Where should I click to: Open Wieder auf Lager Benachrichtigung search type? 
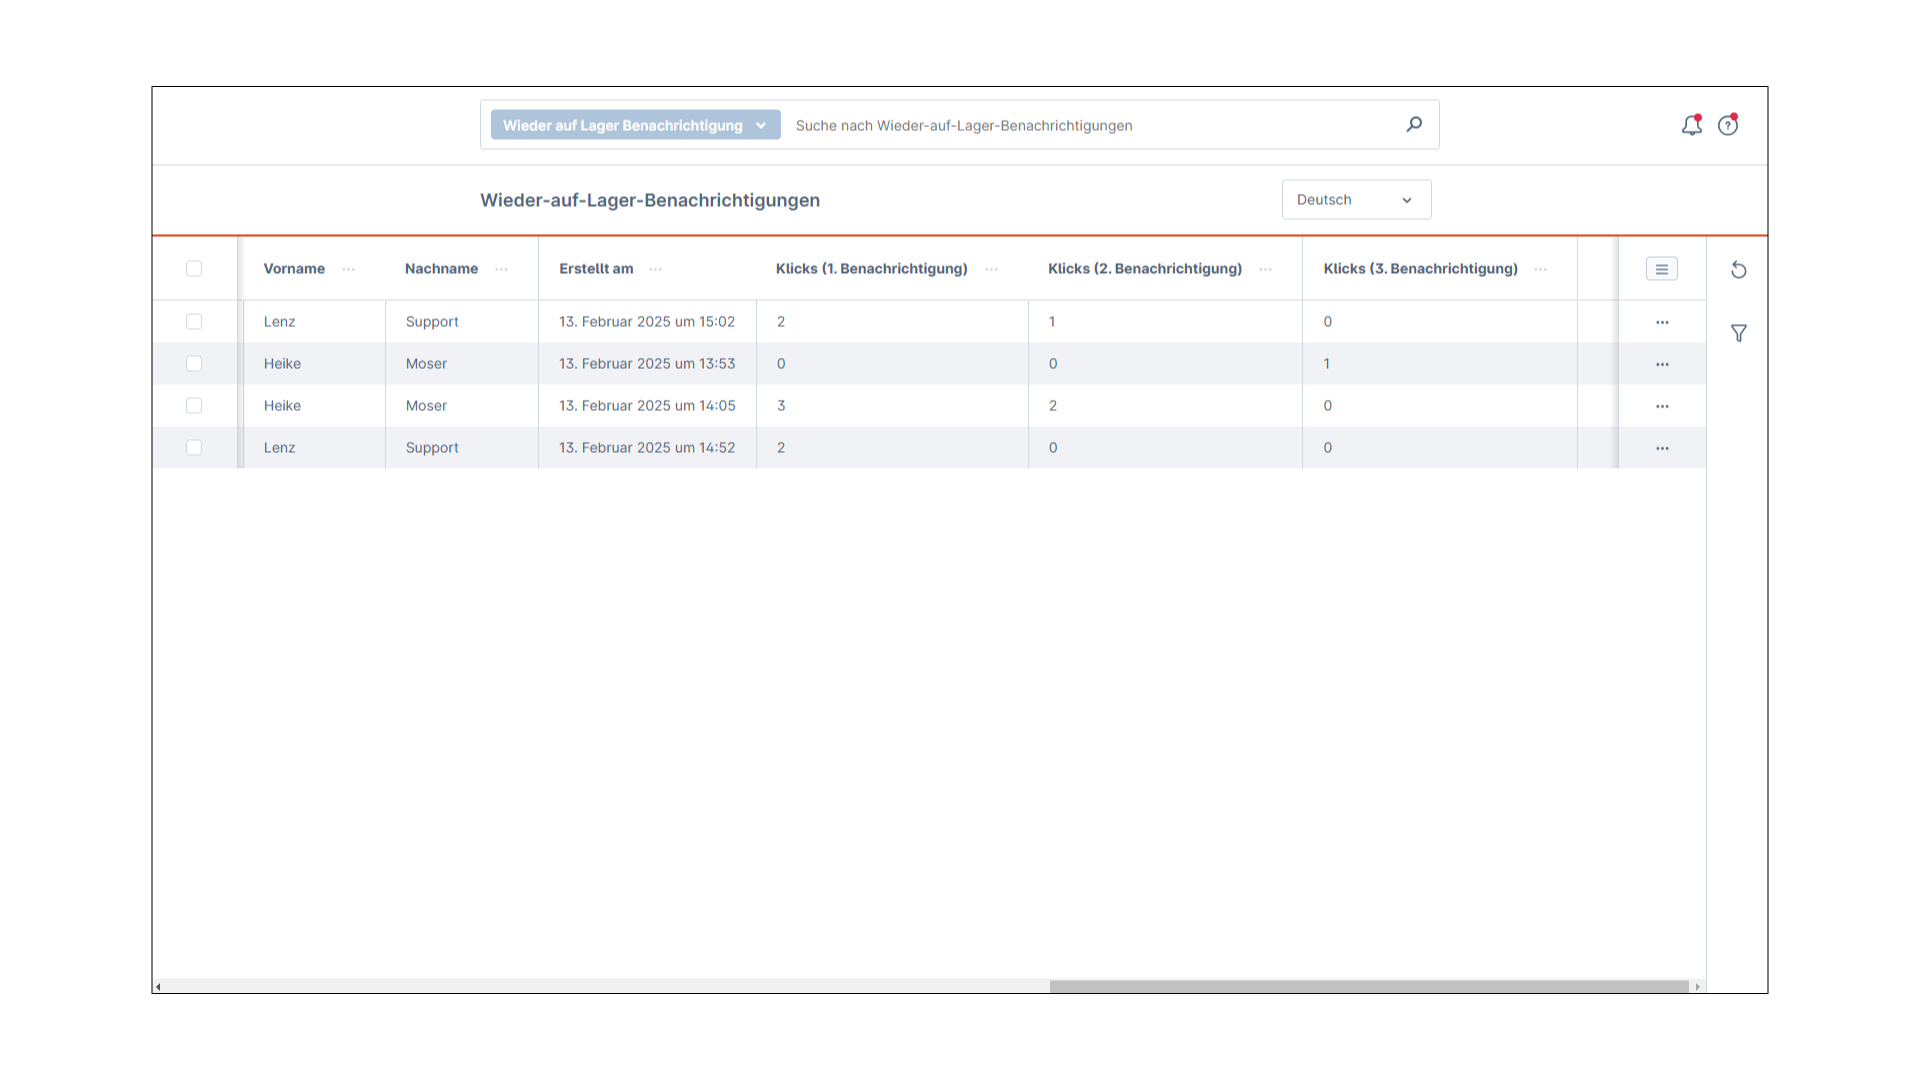635,125
